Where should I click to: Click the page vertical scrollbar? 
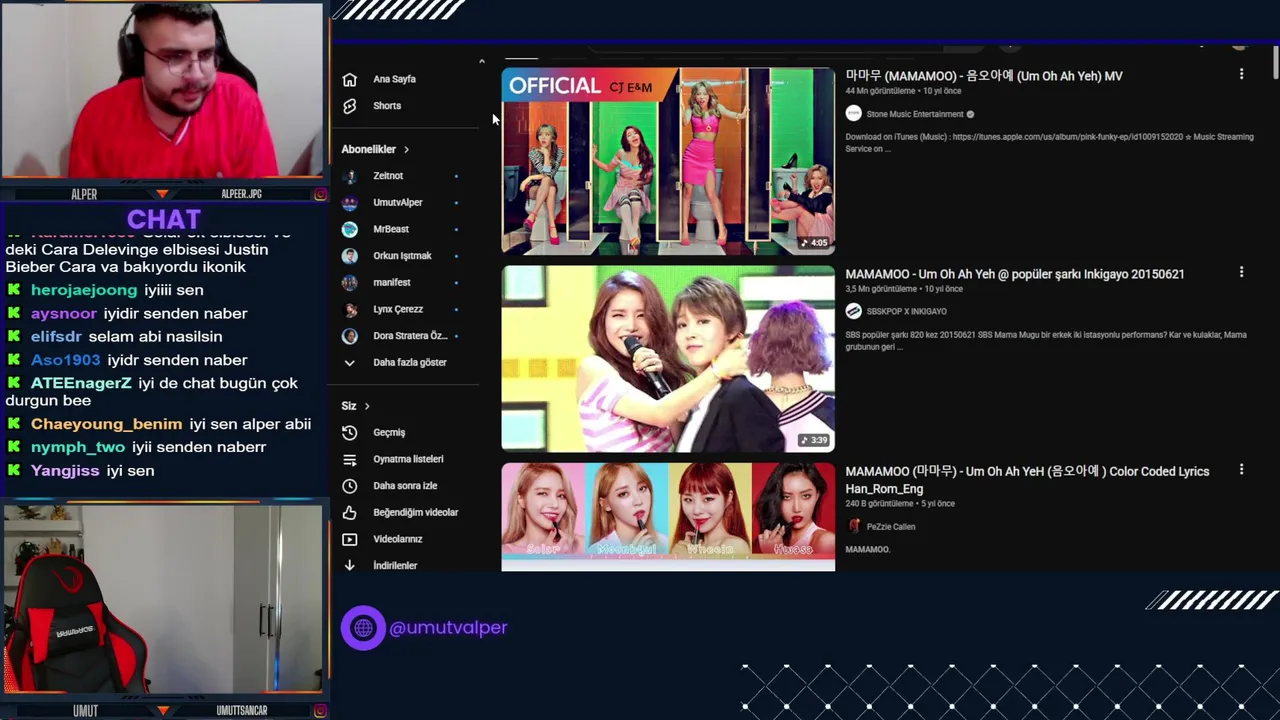(1275, 62)
